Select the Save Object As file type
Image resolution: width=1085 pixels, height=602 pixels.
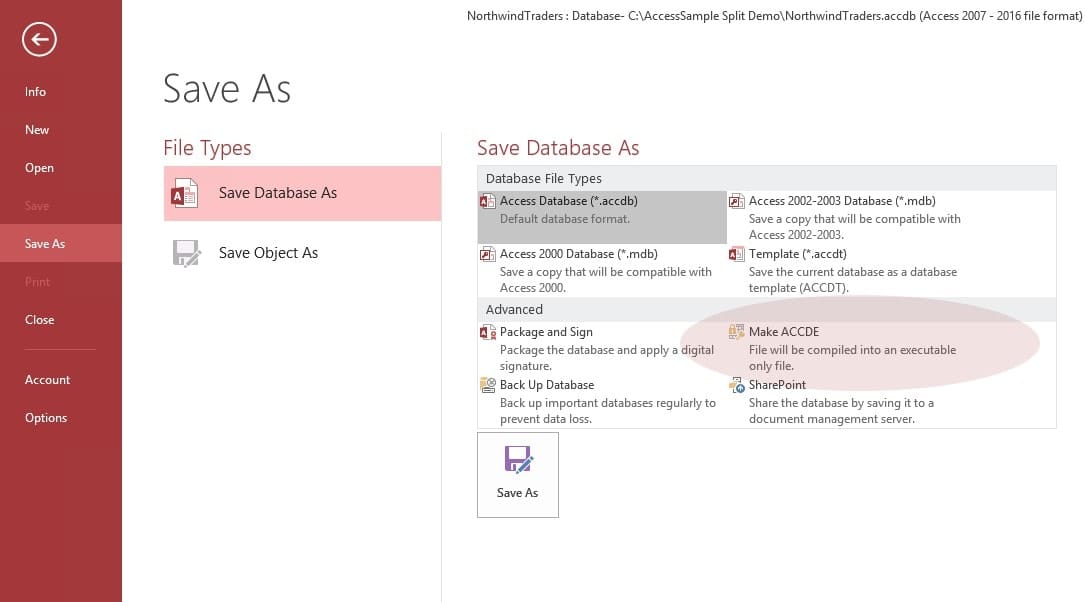(x=302, y=253)
